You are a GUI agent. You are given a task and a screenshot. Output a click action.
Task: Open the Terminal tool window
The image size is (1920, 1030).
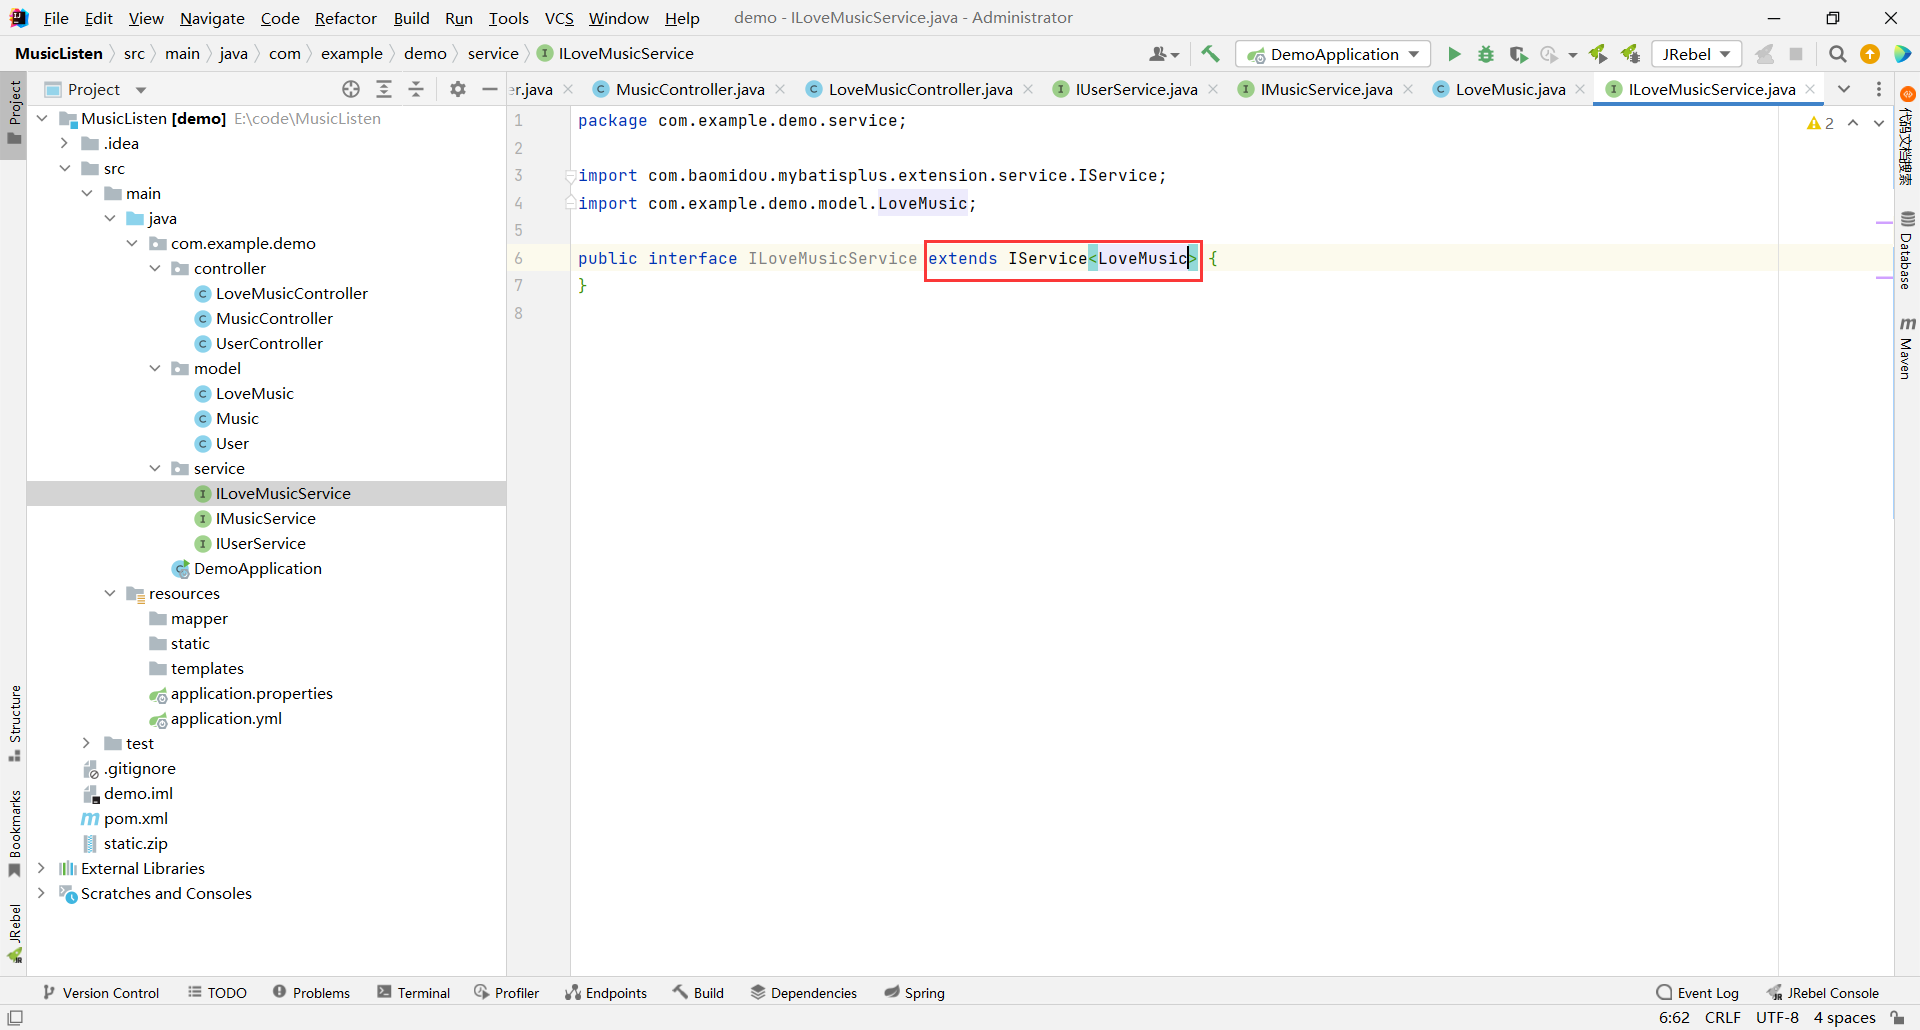click(414, 992)
